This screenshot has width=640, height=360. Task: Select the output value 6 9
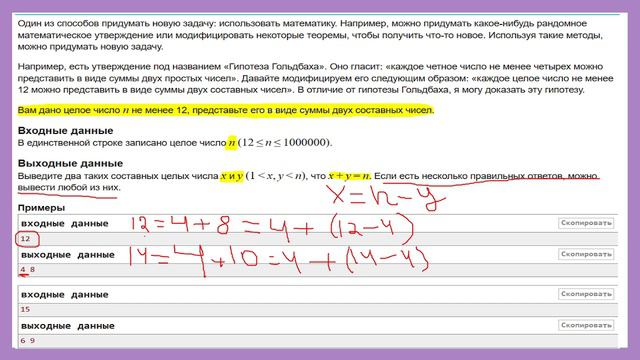[x=28, y=340]
